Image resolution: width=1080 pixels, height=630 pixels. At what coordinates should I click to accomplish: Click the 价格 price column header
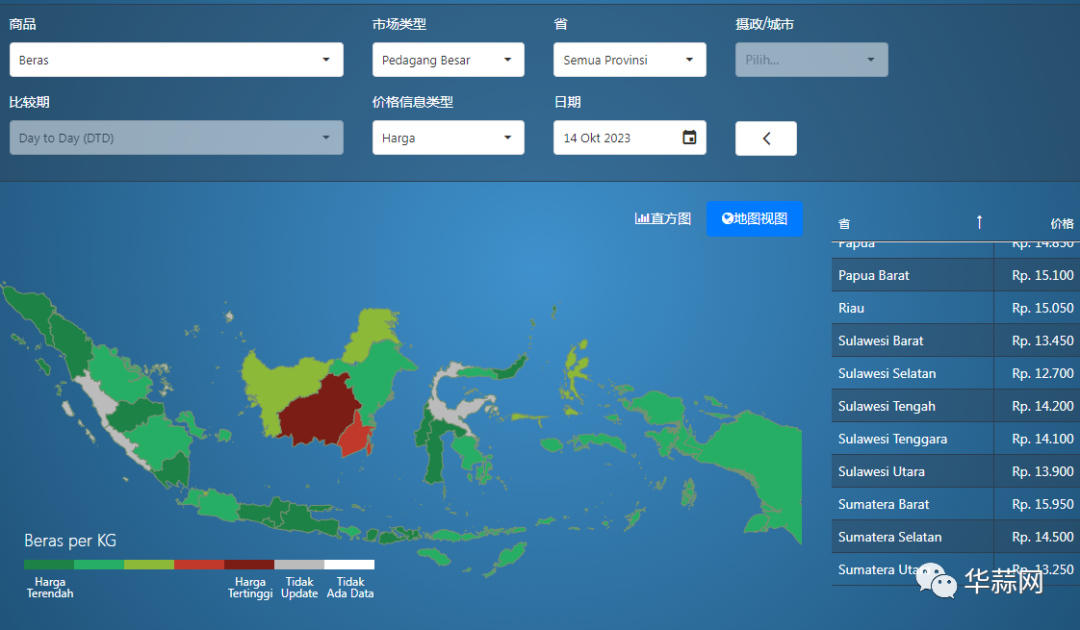[x=1061, y=223]
